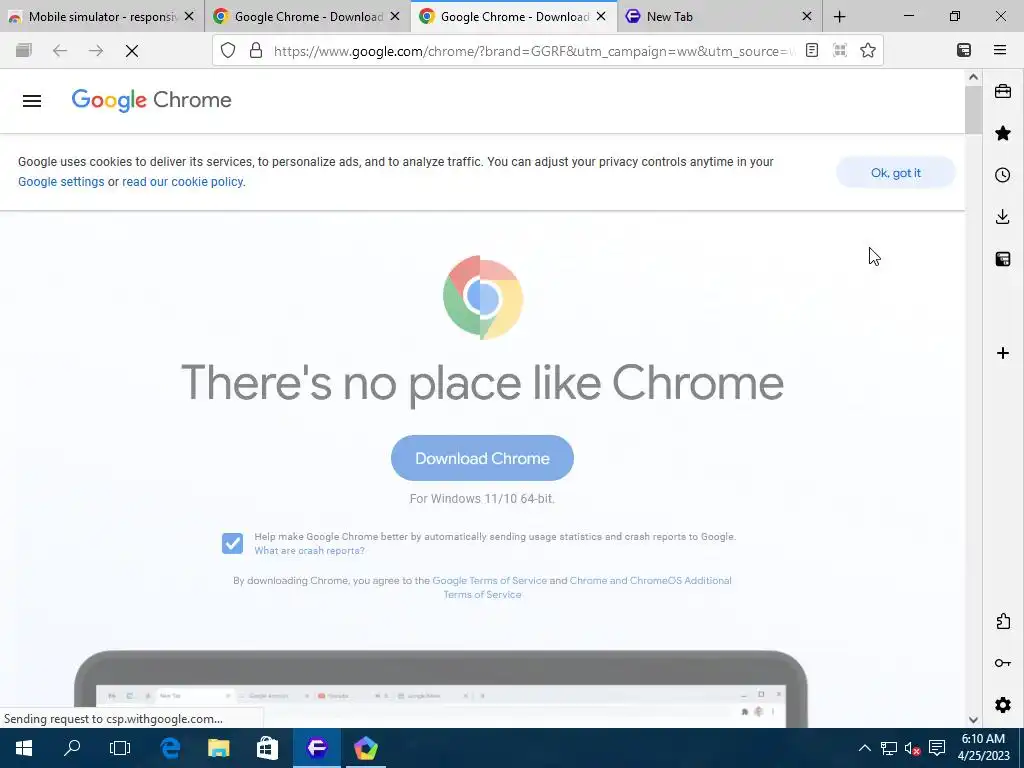Click the colorful pentagon app in taskbar
1024x768 pixels.
tap(366, 748)
